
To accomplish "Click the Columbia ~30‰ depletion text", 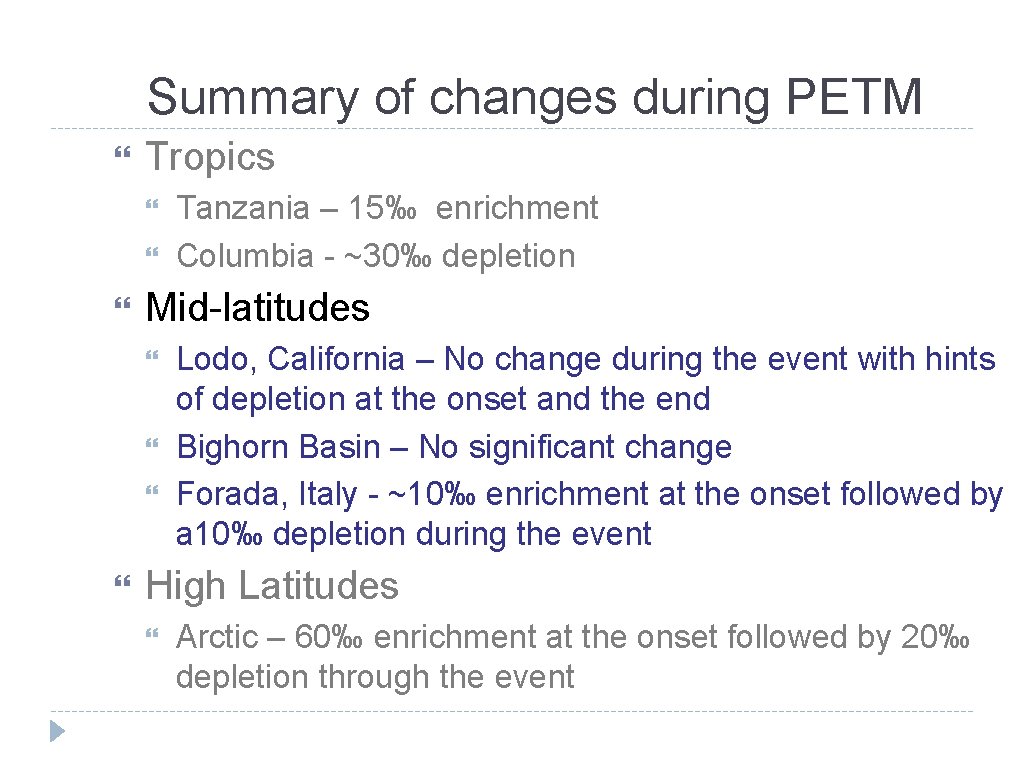I will pos(376,256).
